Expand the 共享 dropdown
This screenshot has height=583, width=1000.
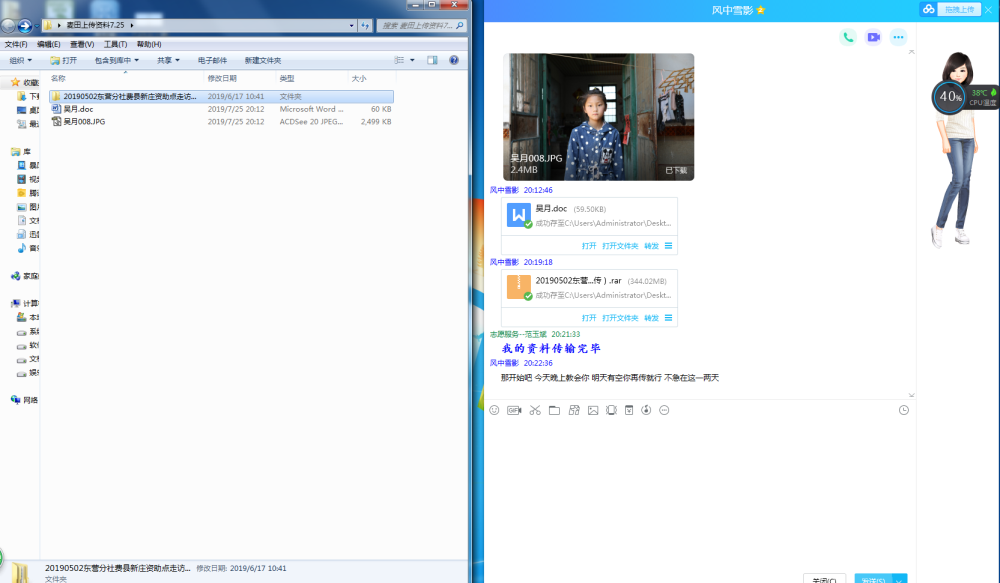(168, 61)
